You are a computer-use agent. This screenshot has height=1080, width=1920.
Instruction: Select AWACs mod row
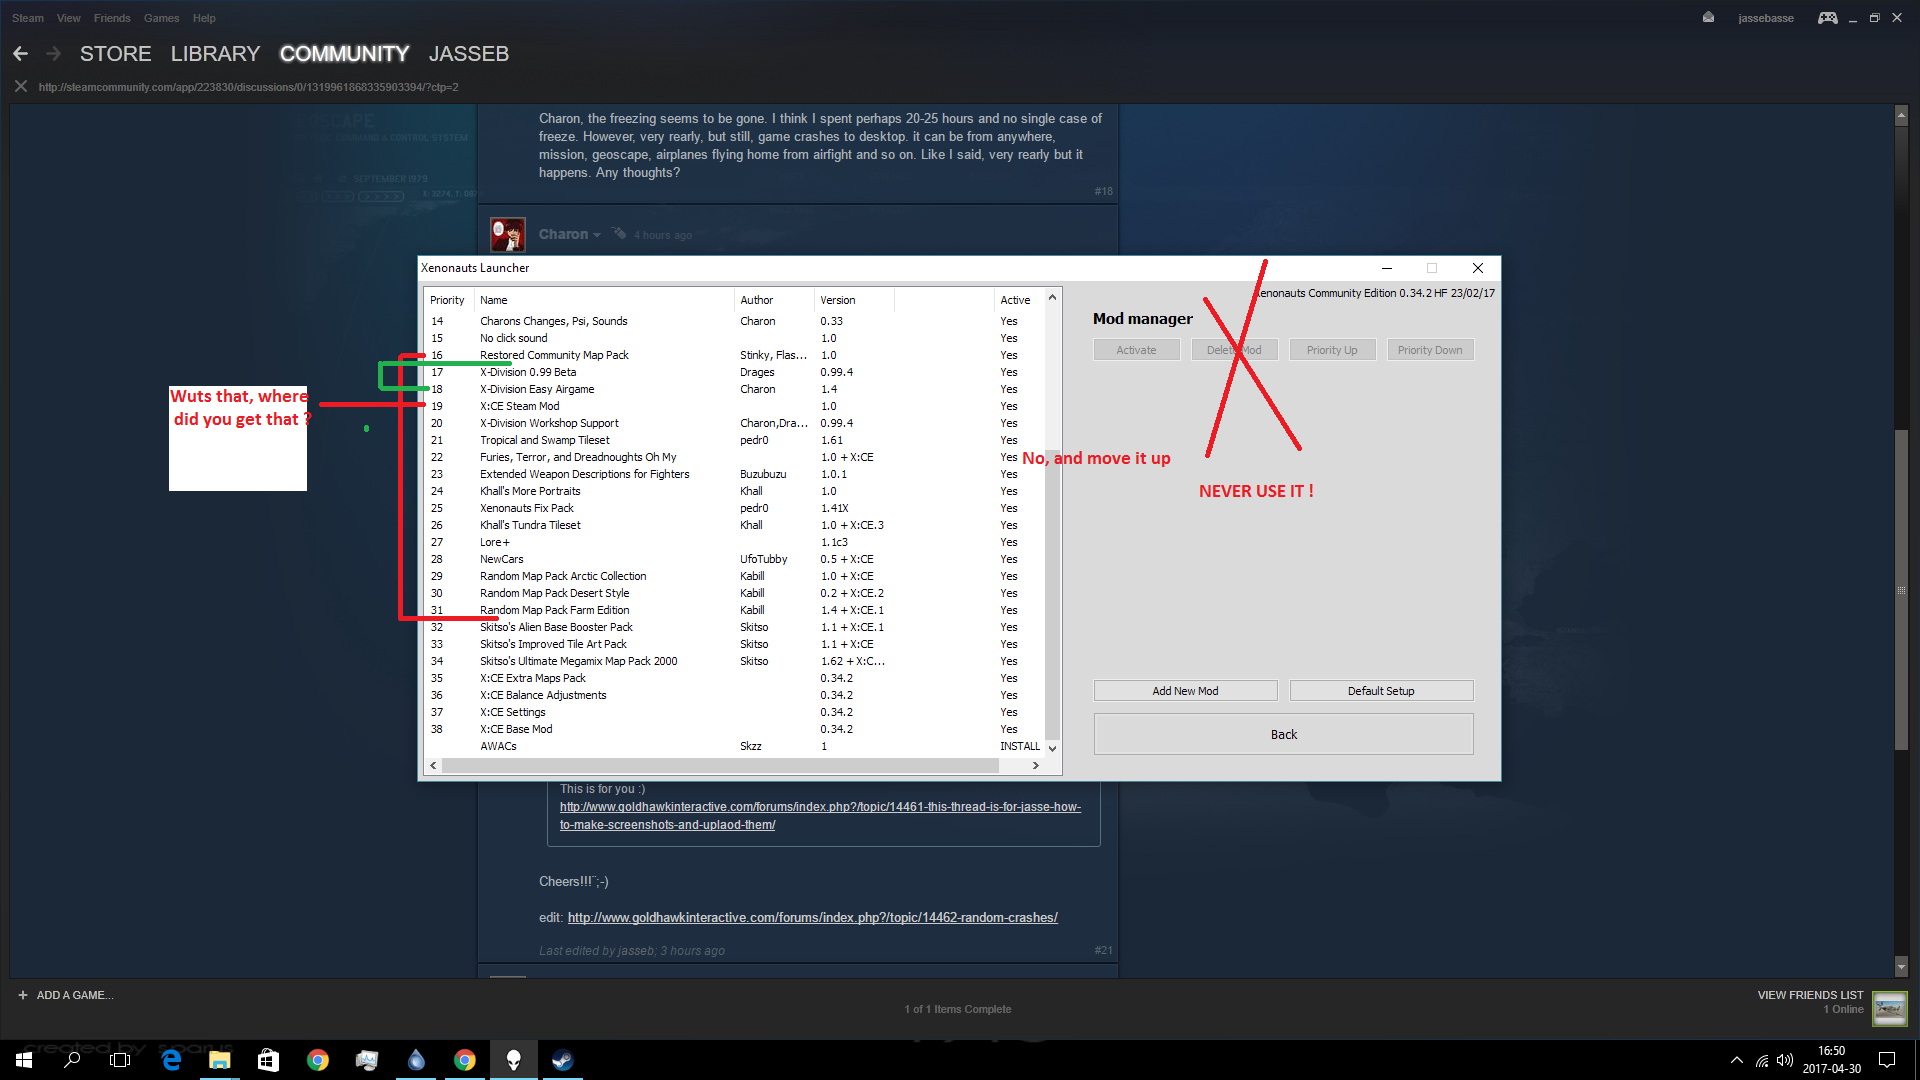coord(734,746)
